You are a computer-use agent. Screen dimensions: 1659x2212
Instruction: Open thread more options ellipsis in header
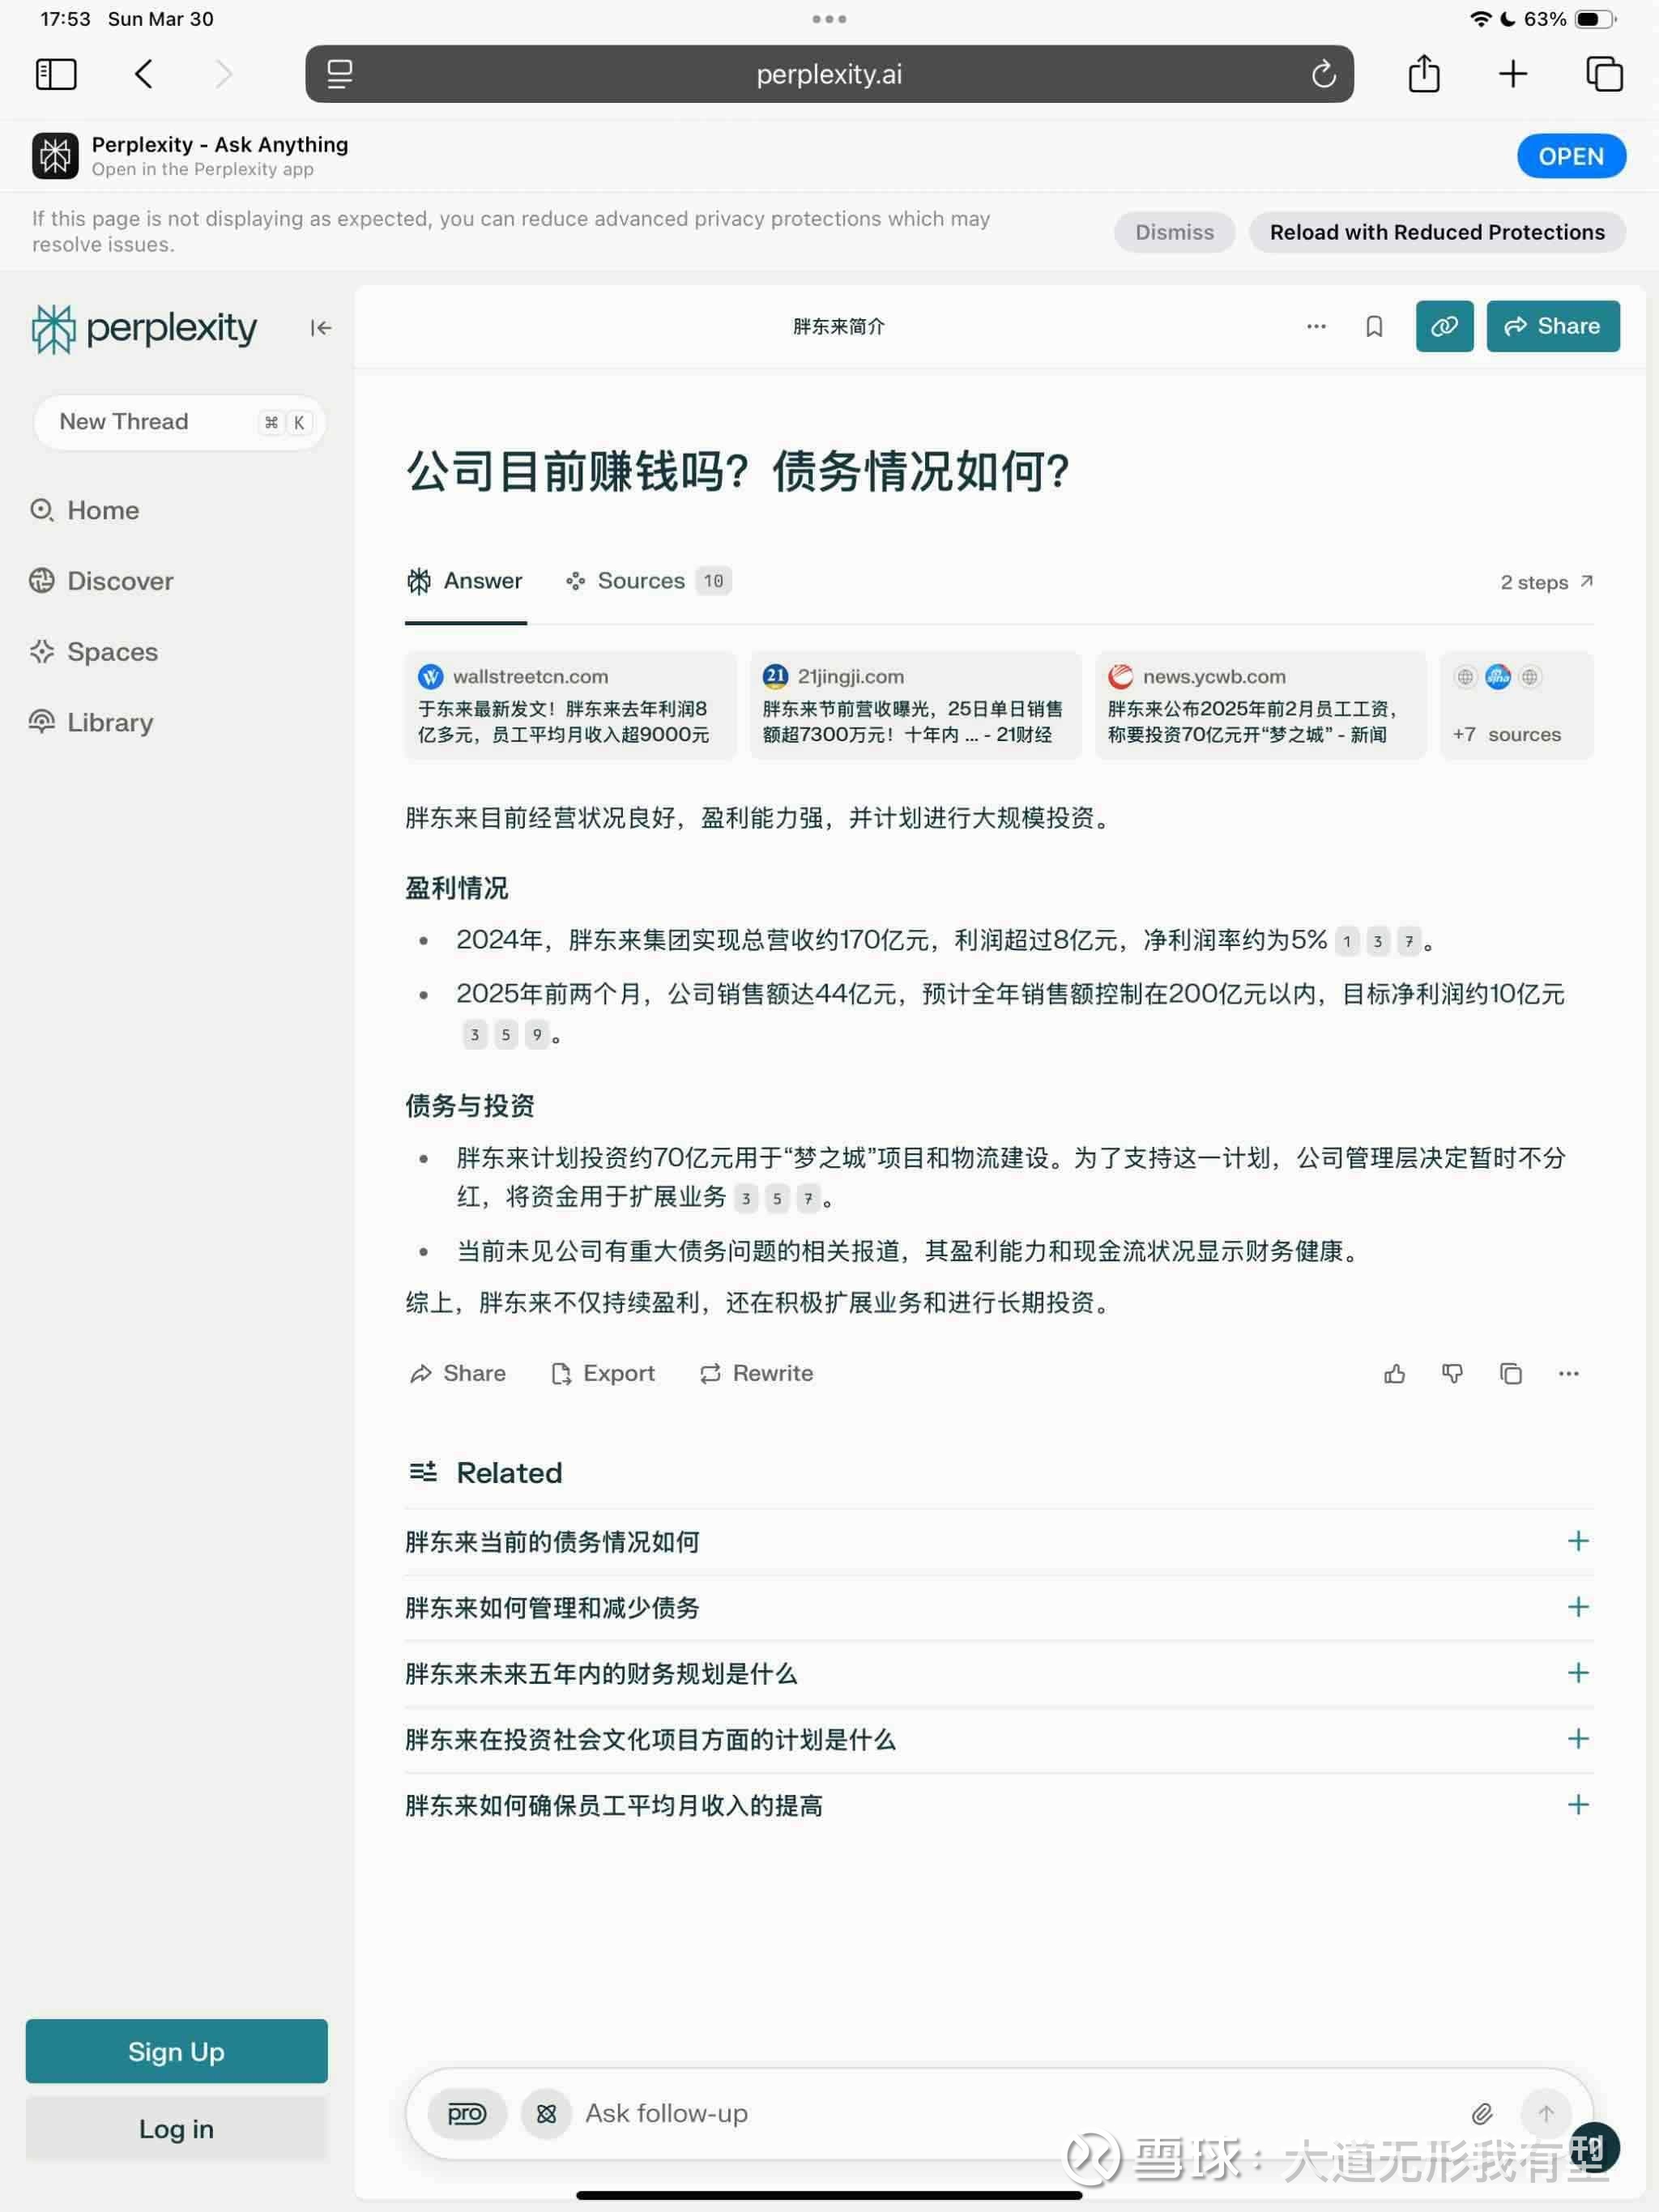1316,327
